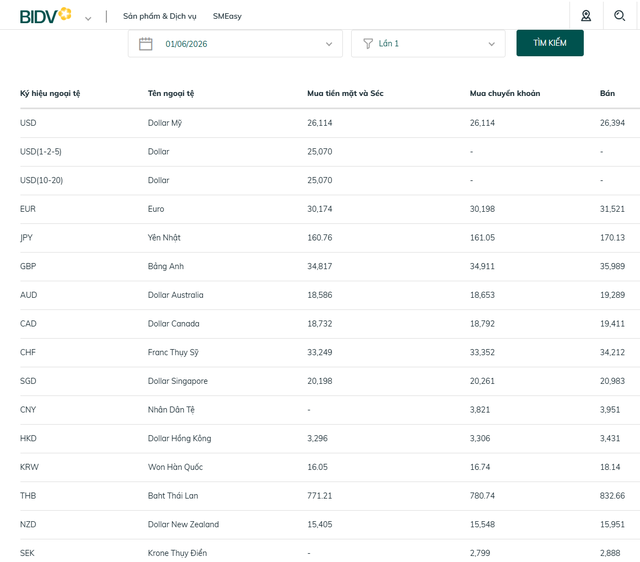This screenshot has height=562, width=640.
Task: Click the calendar icon in date field
Action: click(x=146, y=44)
